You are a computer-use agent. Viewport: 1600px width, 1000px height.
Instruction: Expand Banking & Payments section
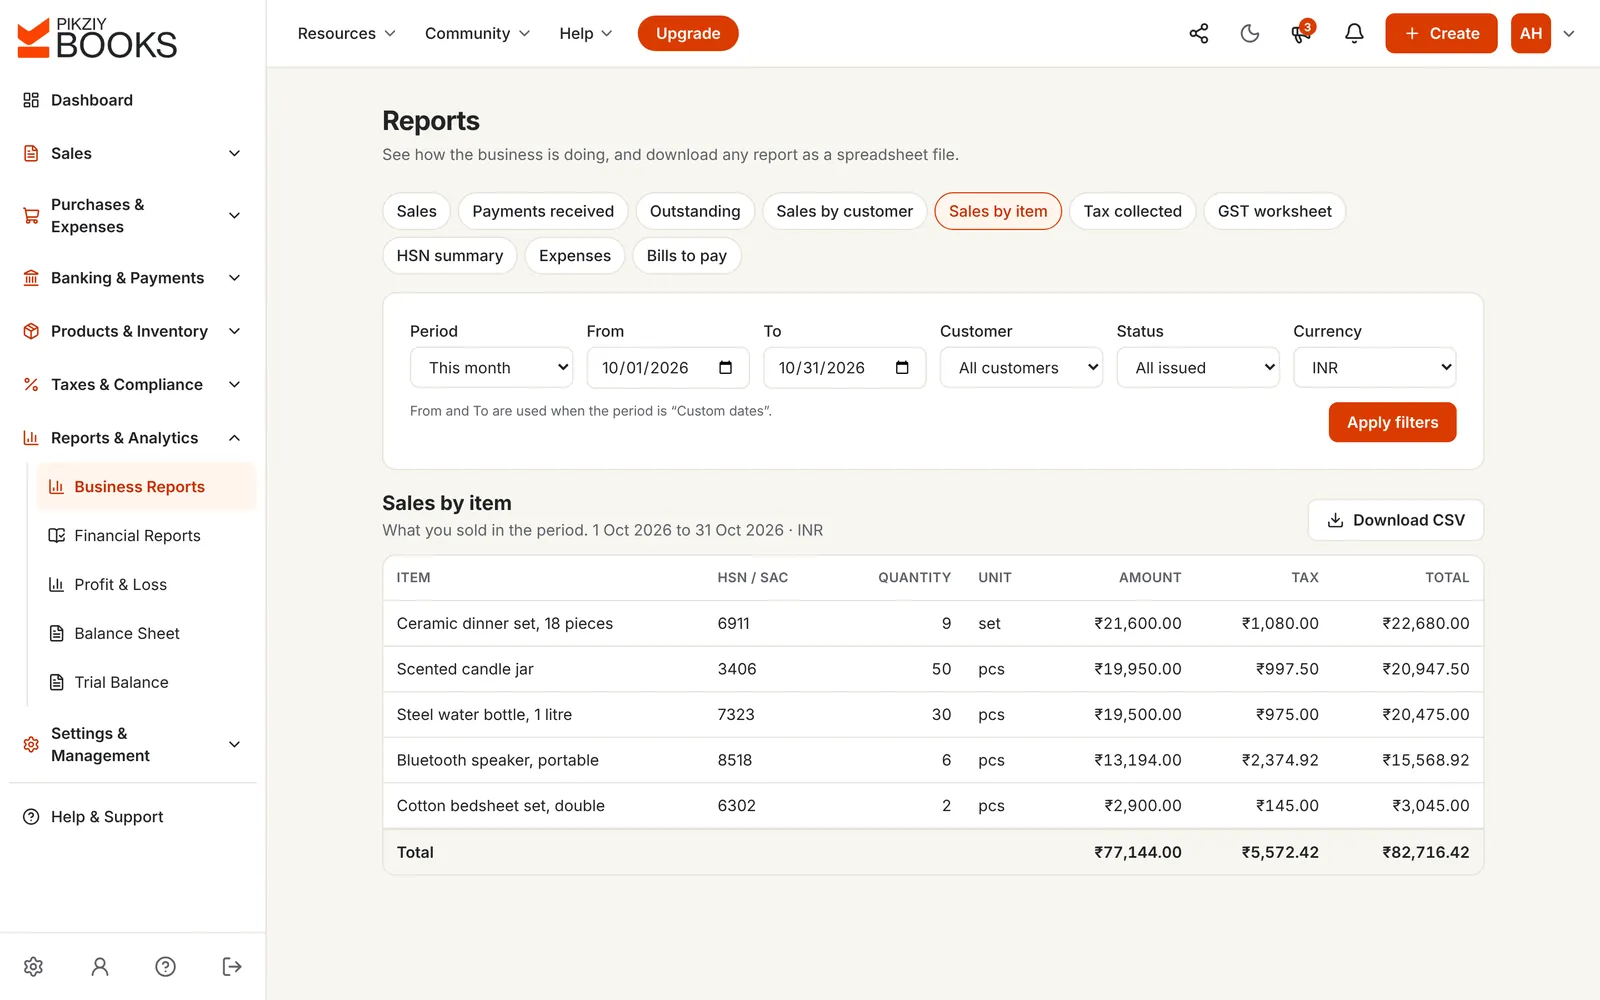click(133, 278)
